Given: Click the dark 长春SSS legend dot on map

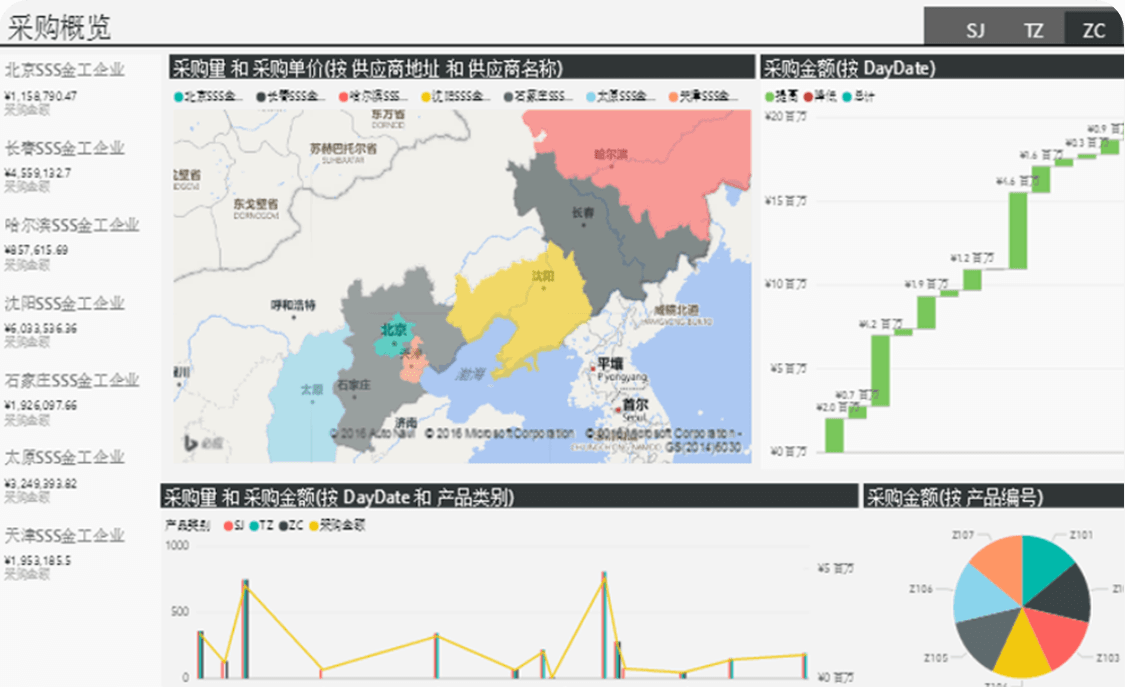Looking at the screenshot, I should click(261, 97).
